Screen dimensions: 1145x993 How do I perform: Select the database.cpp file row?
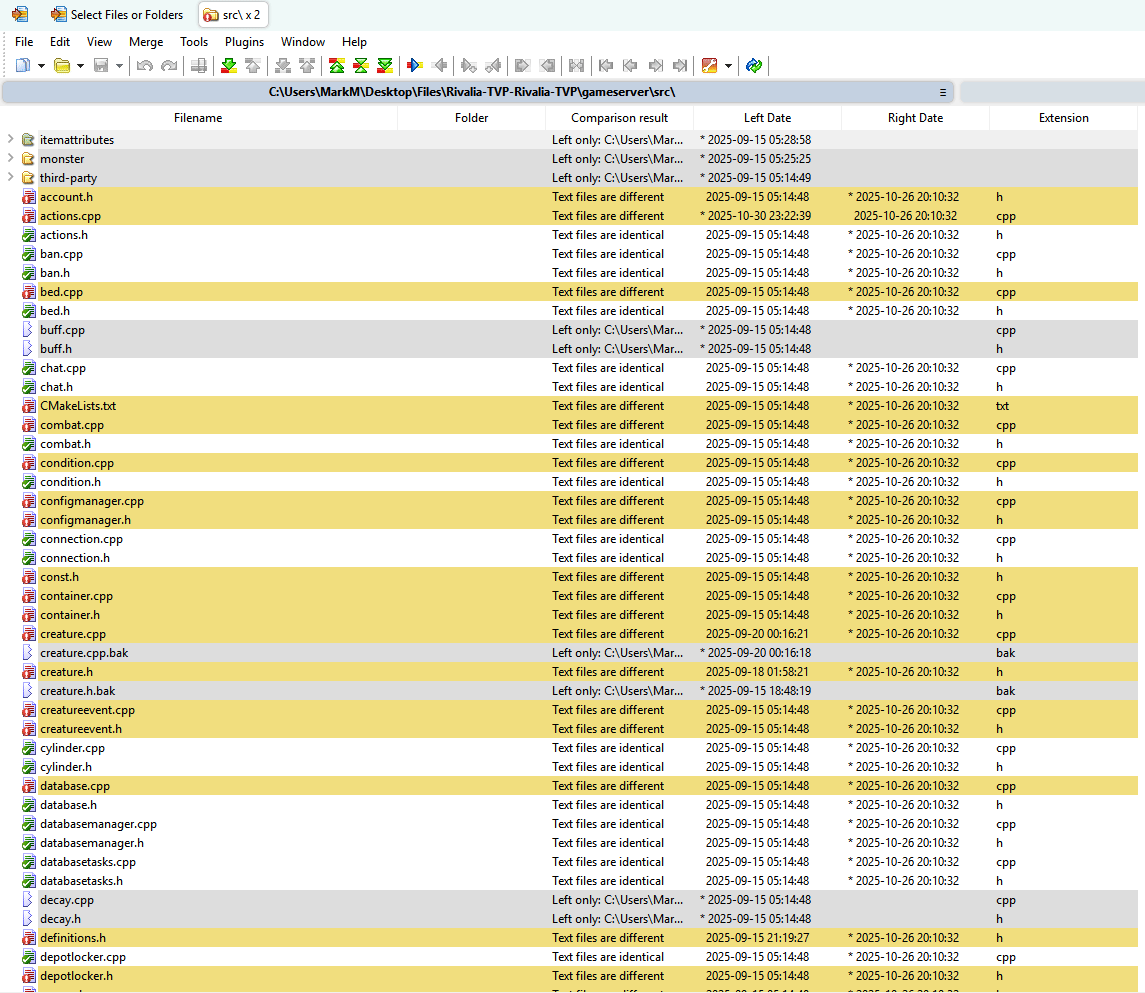[x=569, y=785]
